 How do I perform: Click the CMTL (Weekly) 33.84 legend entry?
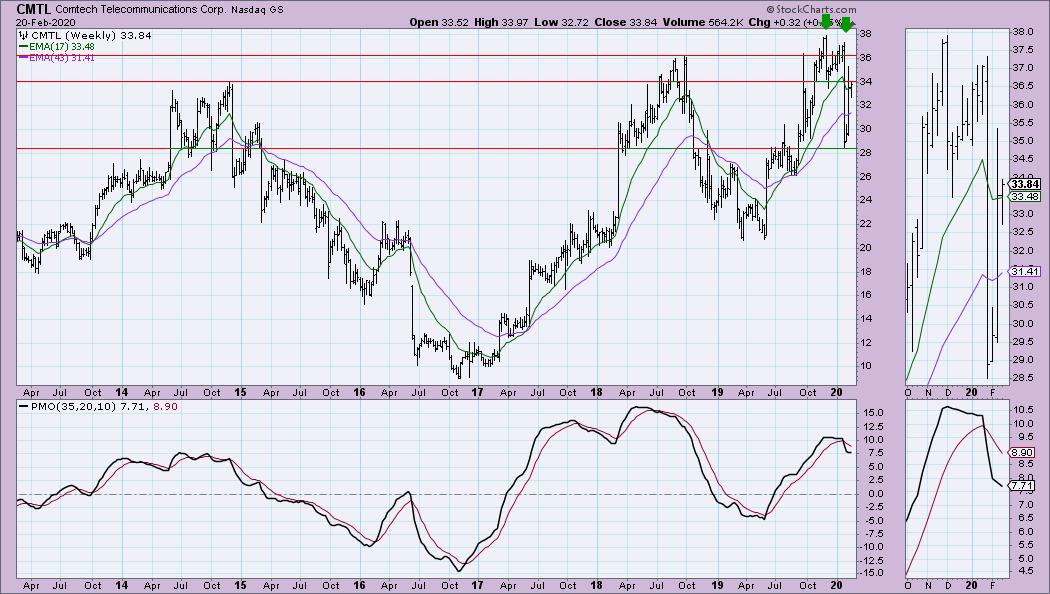click(x=91, y=35)
